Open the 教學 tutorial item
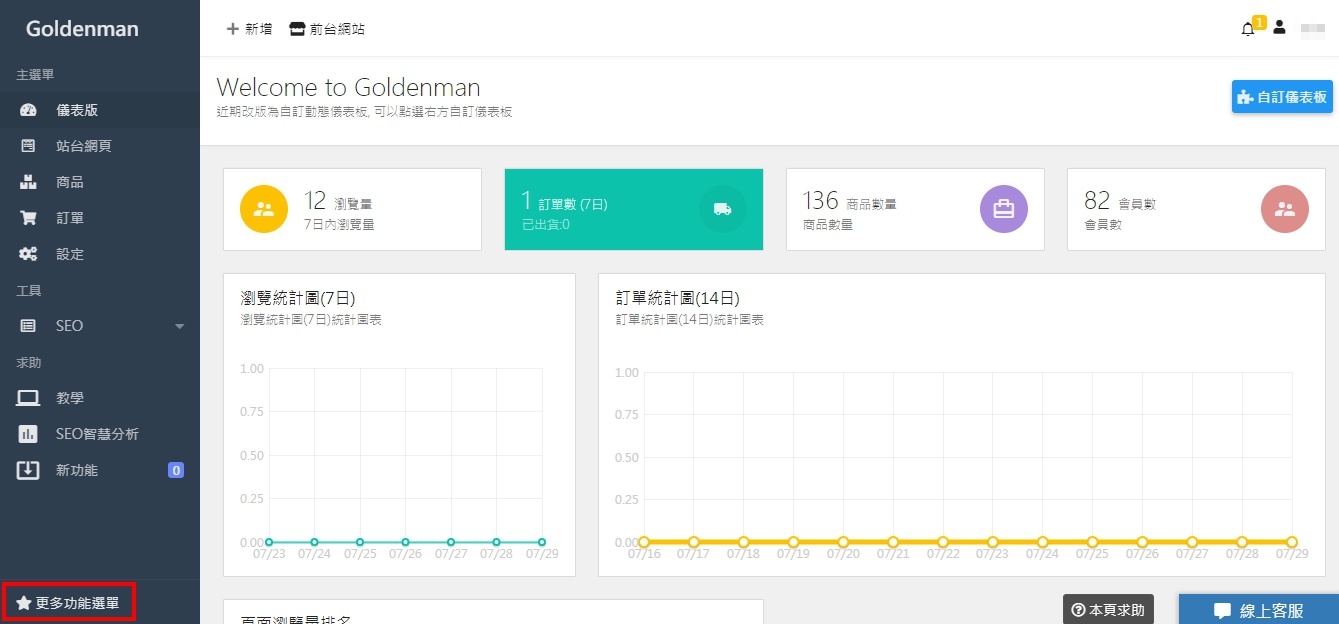 (x=100, y=398)
